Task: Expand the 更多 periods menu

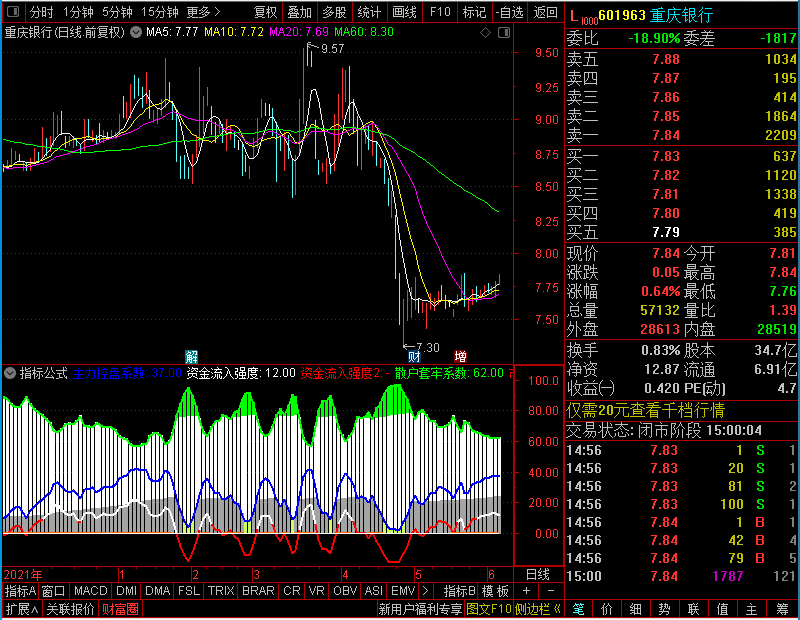Action: coord(203,12)
